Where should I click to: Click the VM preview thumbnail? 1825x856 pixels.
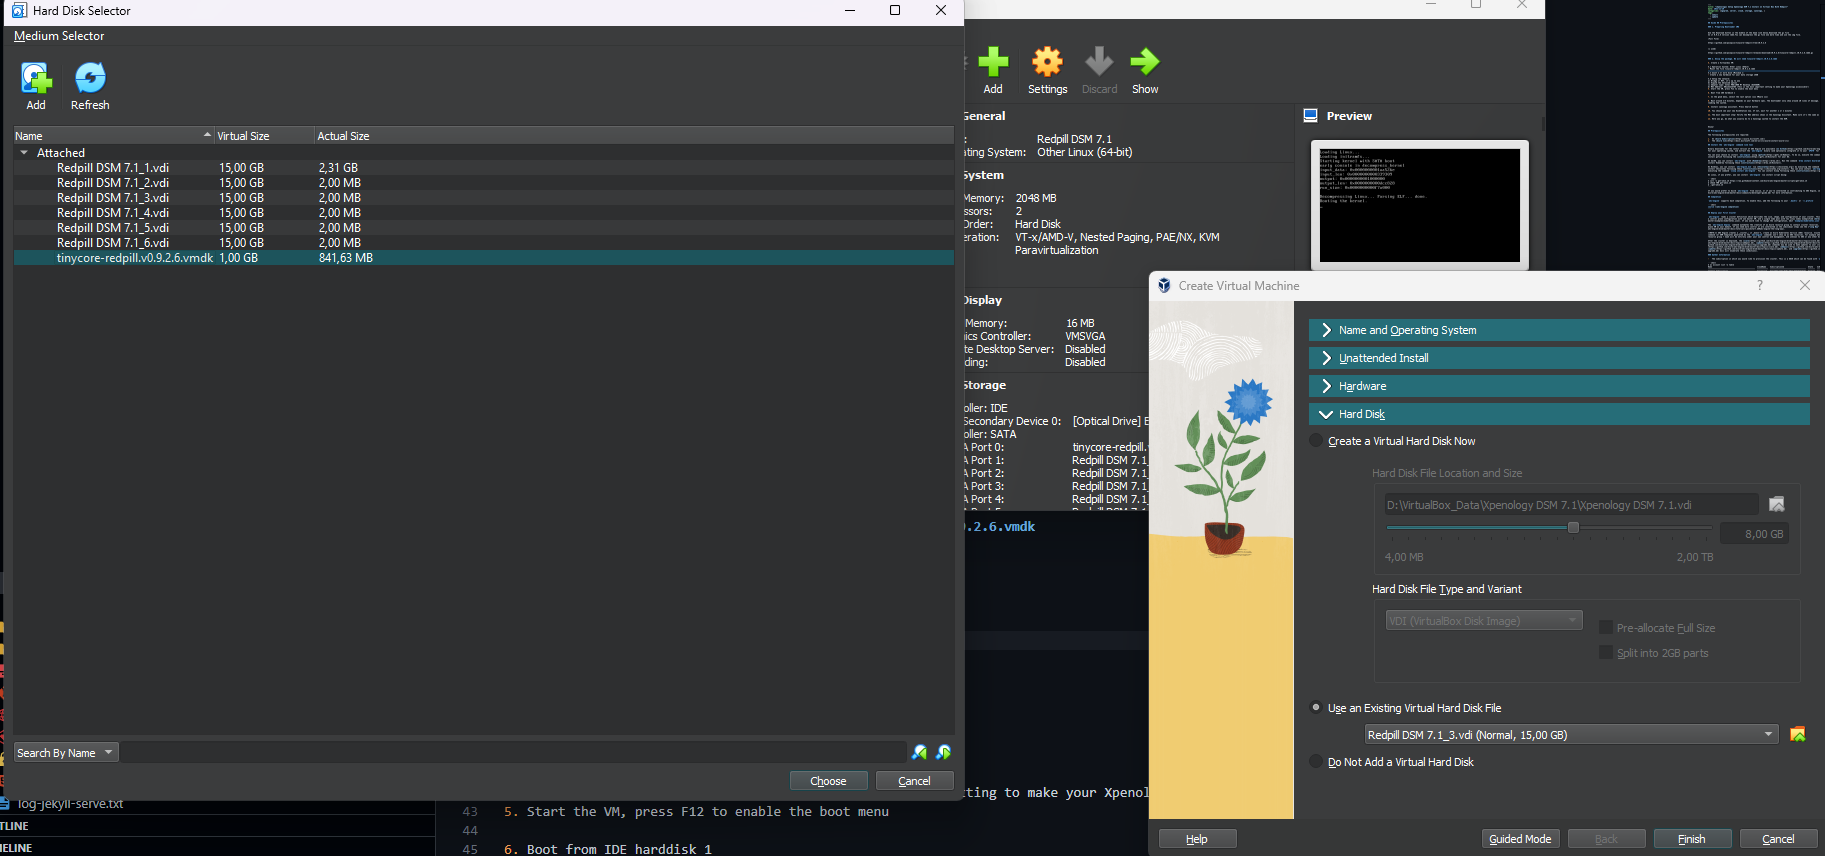[x=1420, y=205]
